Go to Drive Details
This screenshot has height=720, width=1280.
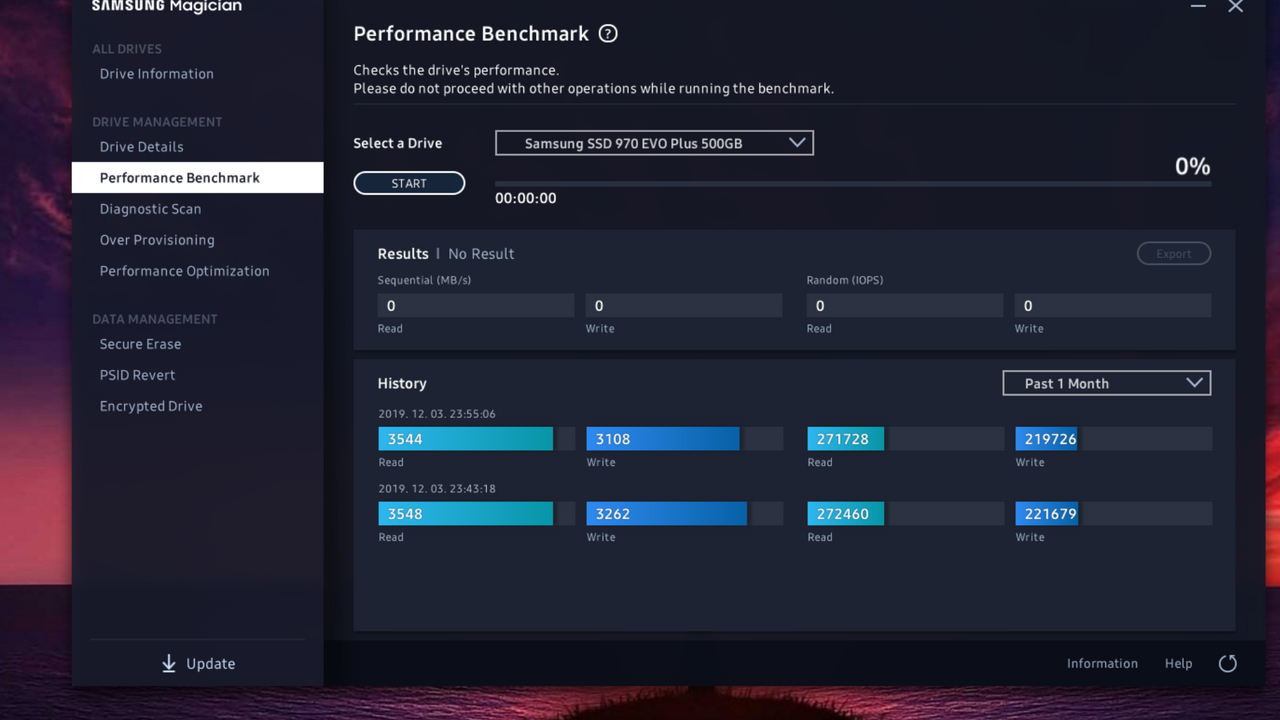point(142,147)
